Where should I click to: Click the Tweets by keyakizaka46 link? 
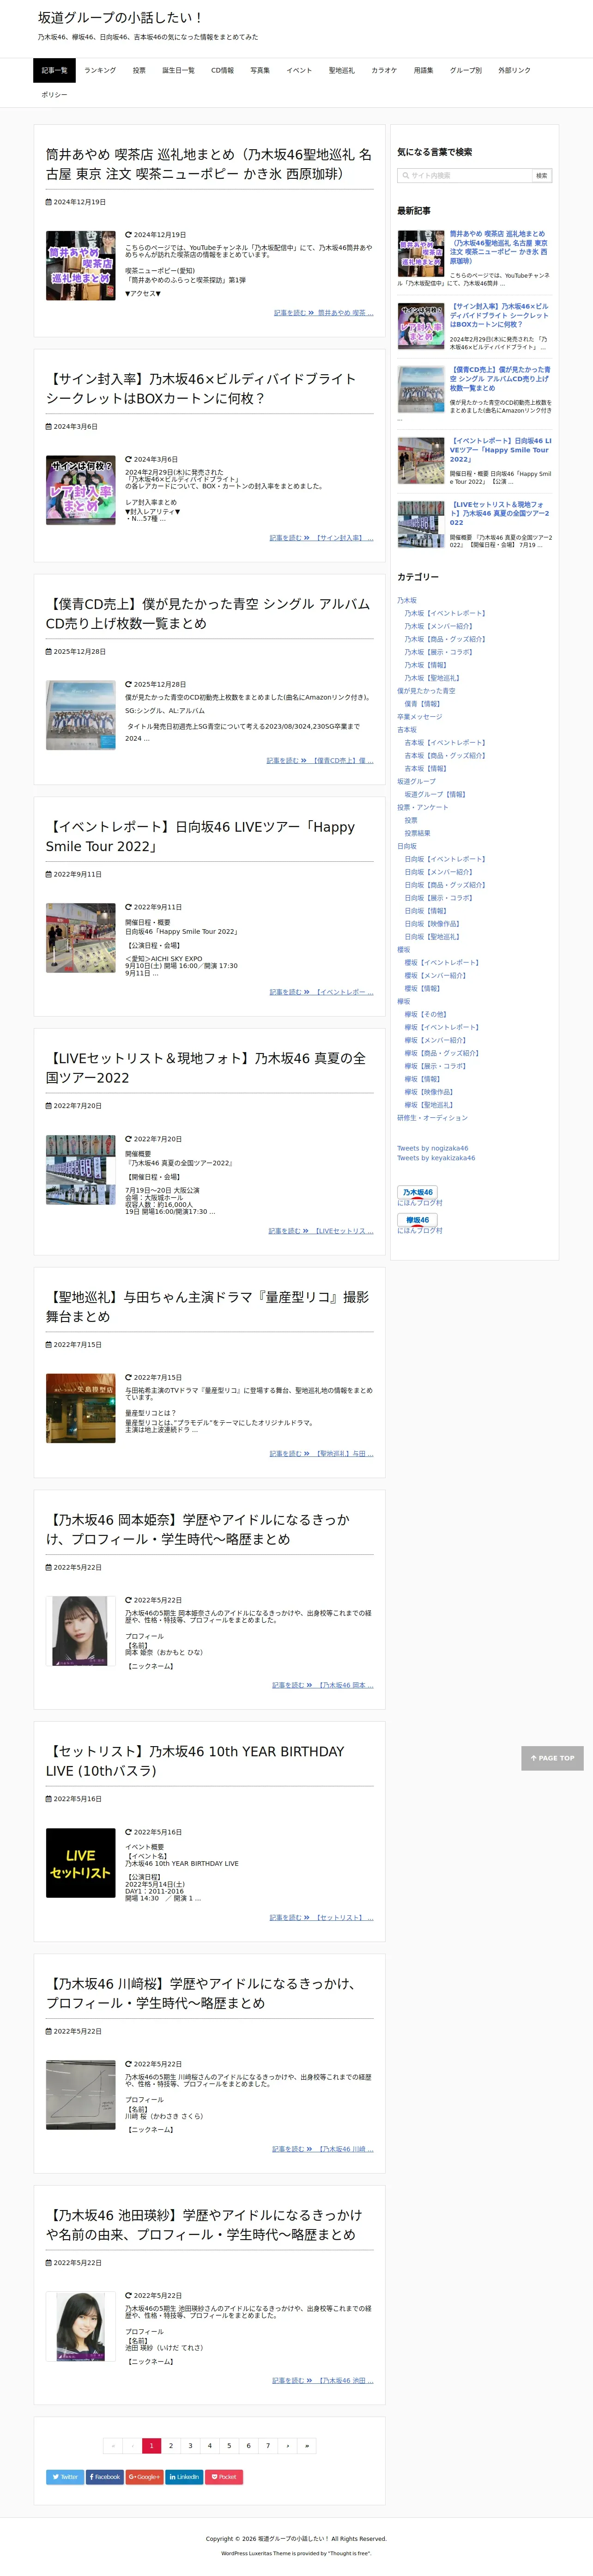(436, 1158)
